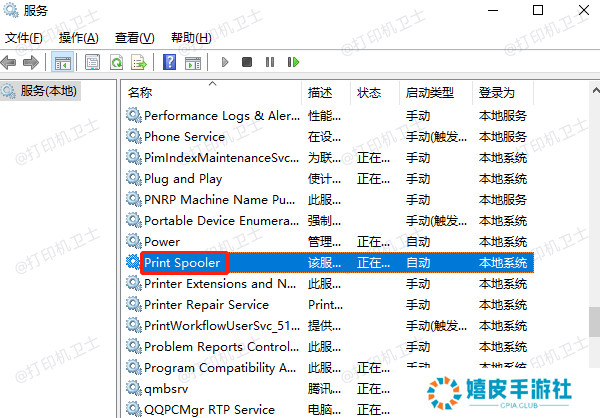The height and width of the screenshot is (418, 600).
Task: Click the gear icon beside QQPCMgr RTP Service
Action: [x=134, y=409]
